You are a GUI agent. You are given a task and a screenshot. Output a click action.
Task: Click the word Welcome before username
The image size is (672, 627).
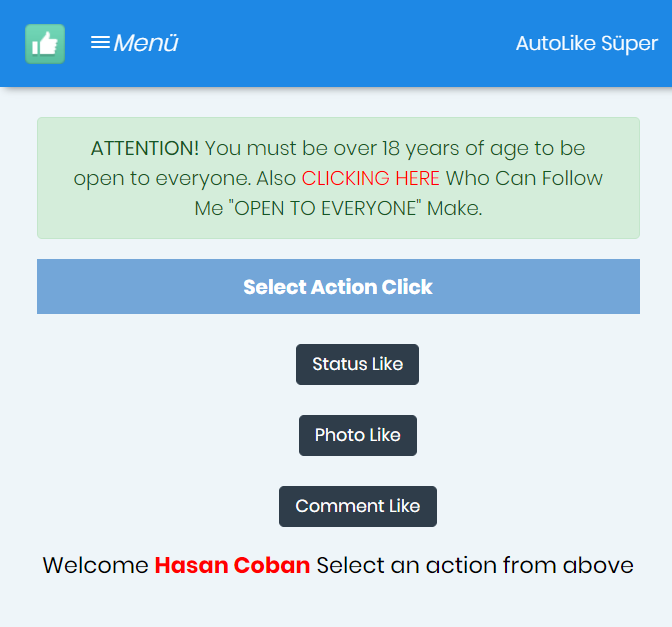tap(96, 565)
